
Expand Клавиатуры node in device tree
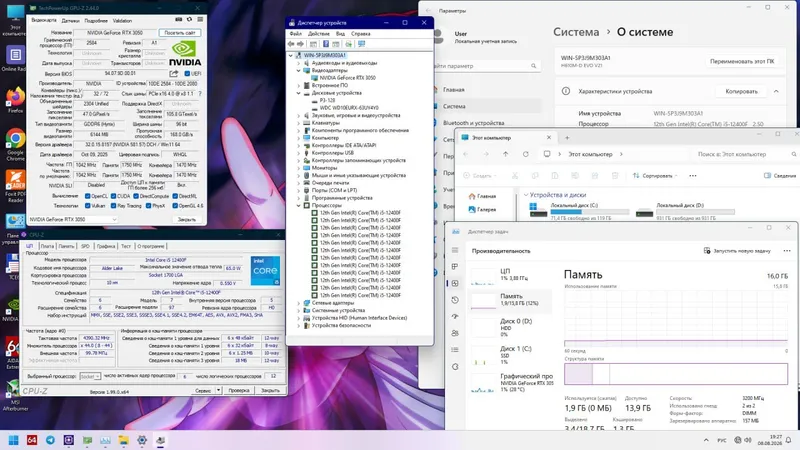pos(299,123)
